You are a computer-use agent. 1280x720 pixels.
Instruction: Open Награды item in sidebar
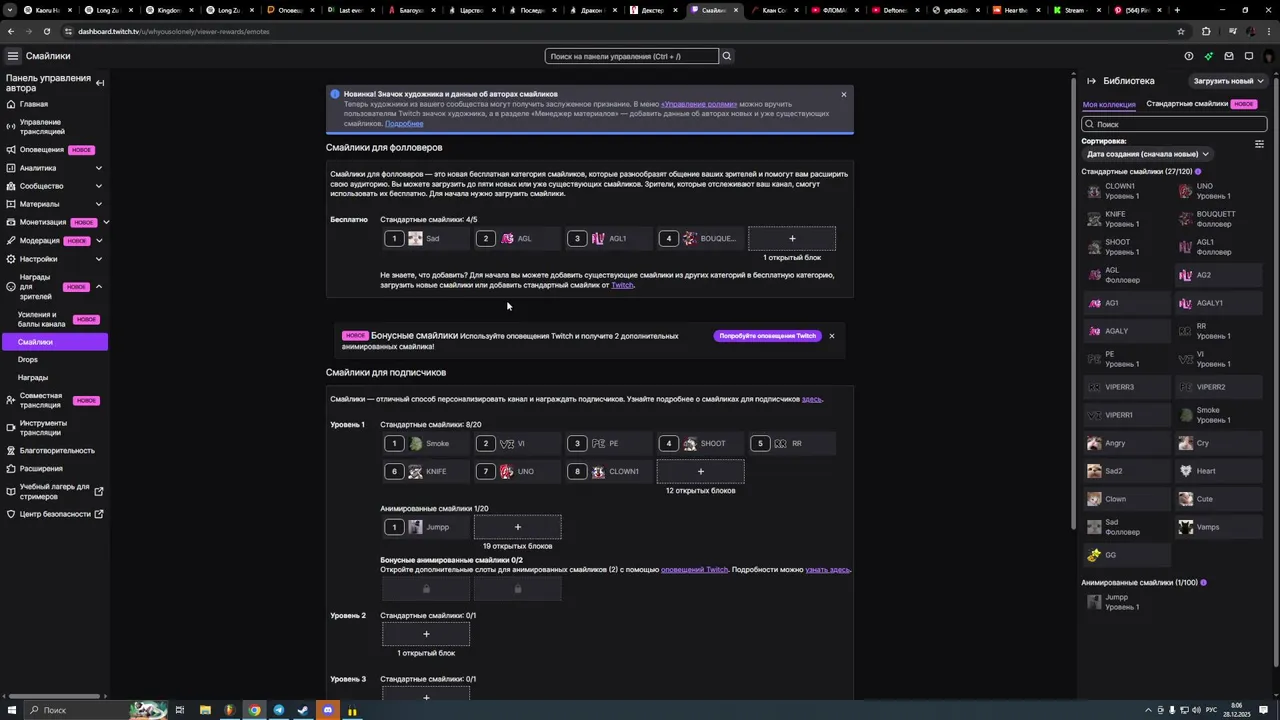tap(33, 378)
